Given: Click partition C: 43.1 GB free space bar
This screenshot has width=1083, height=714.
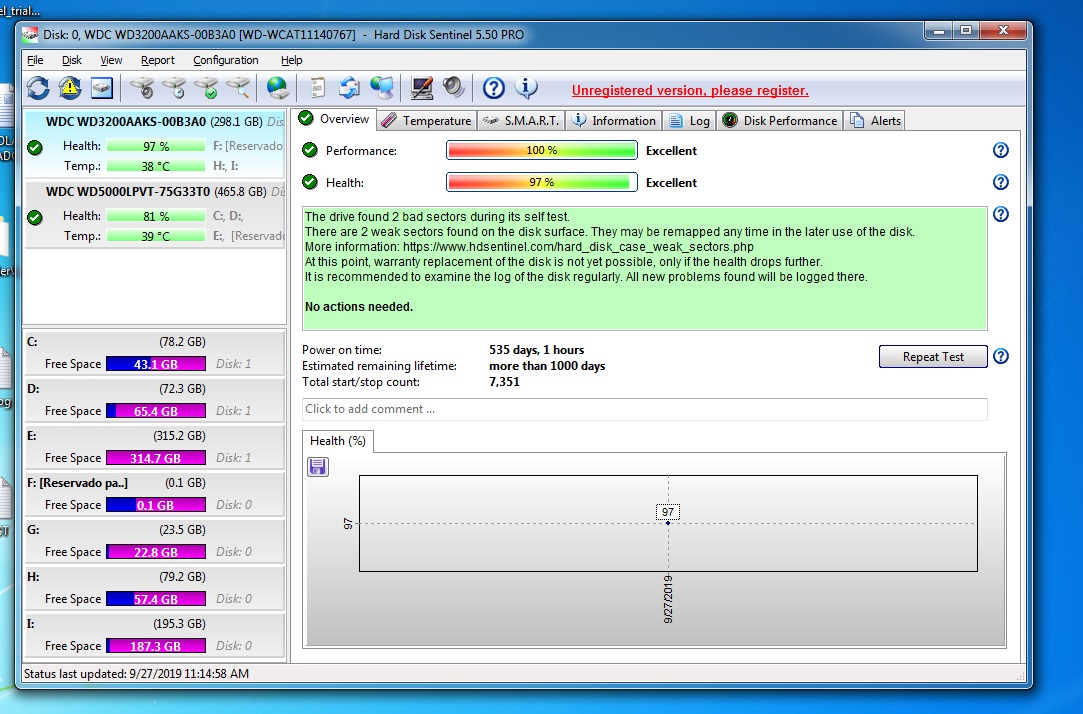Looking at the screenshot, I should [x=156, y=364].
